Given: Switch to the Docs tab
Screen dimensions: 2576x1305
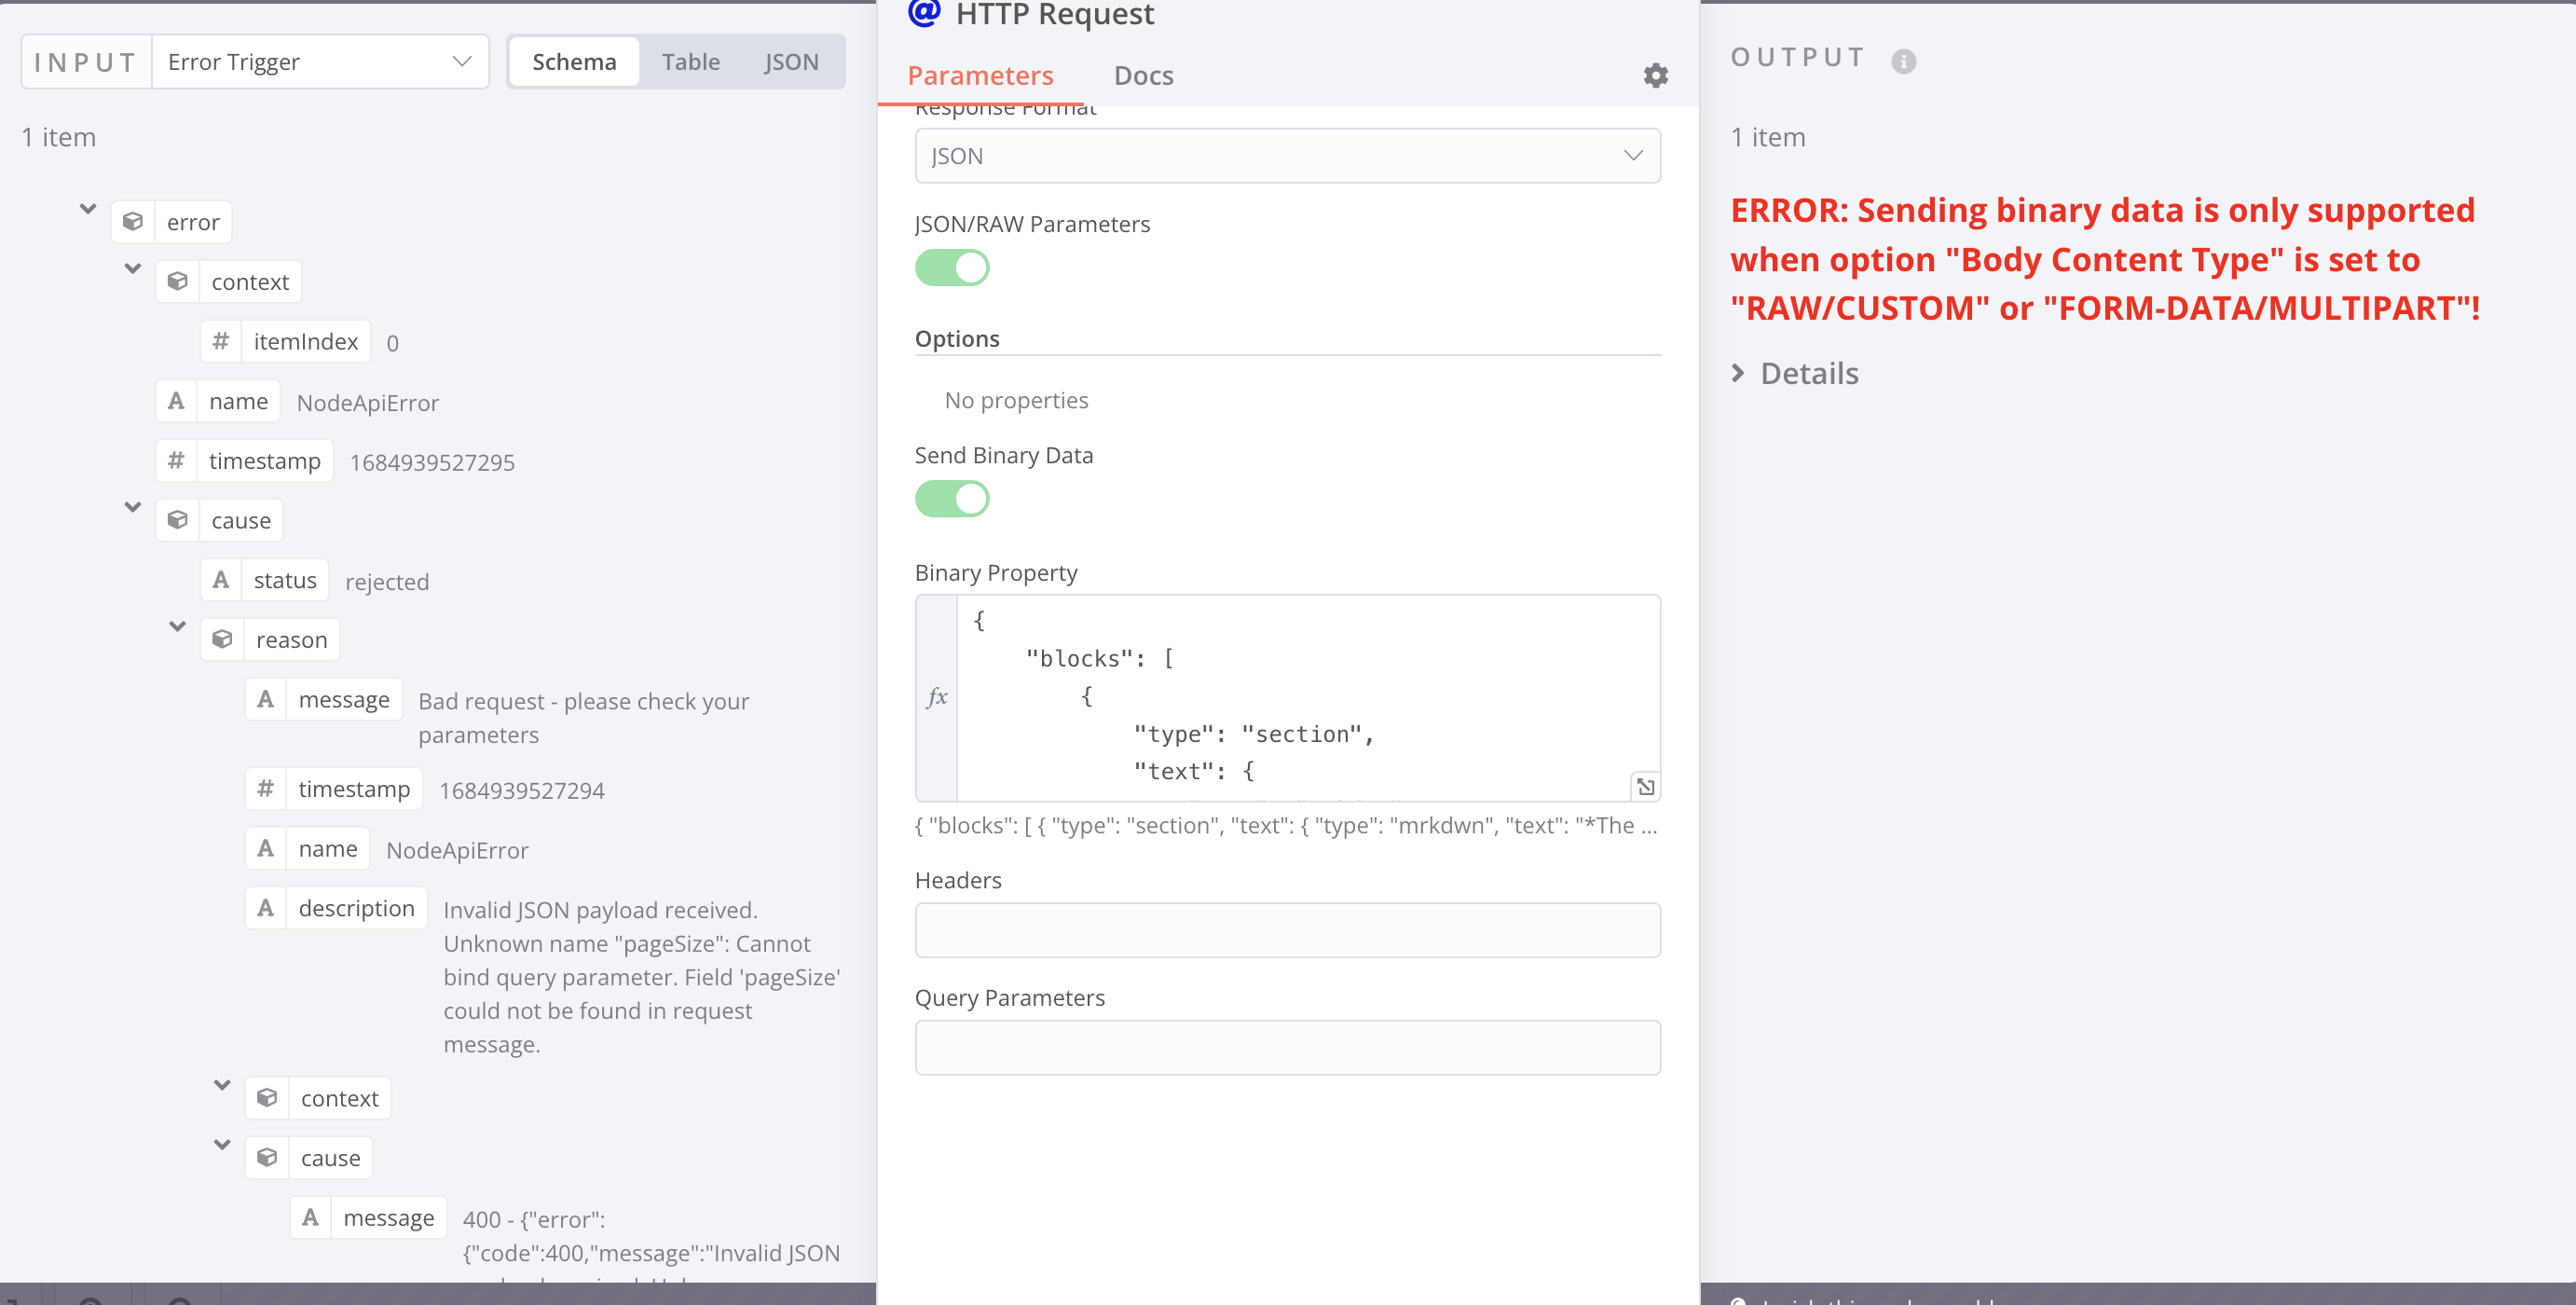Looking at the screenshot, I should 1143,76.
